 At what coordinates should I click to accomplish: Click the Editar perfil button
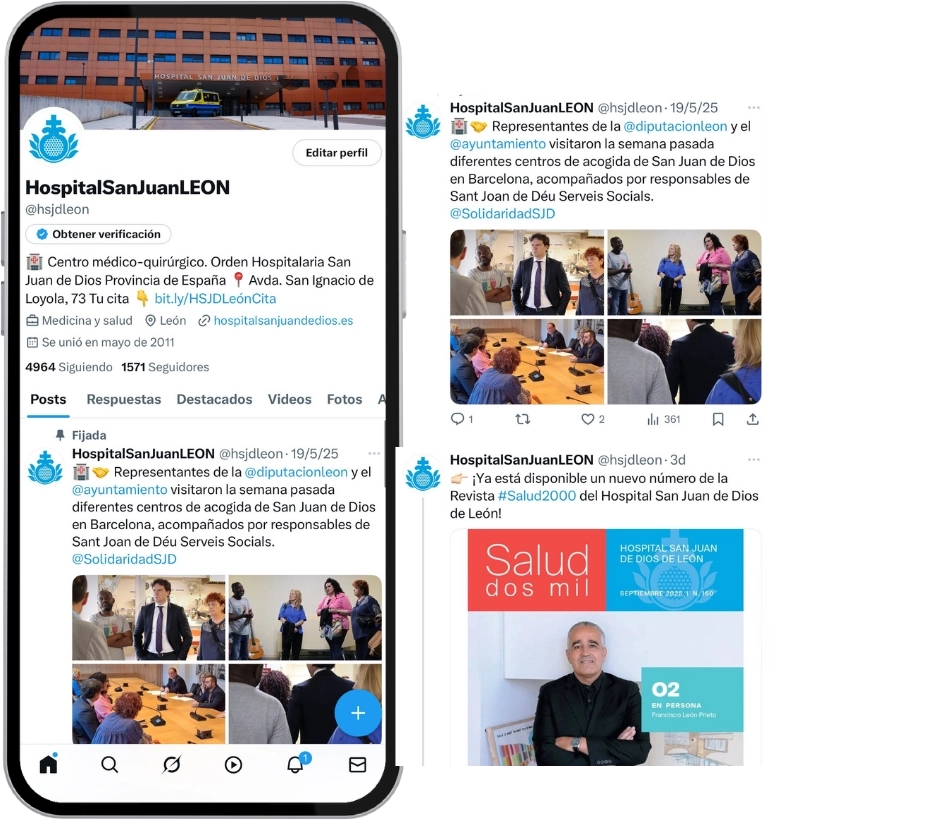point(336,153)
